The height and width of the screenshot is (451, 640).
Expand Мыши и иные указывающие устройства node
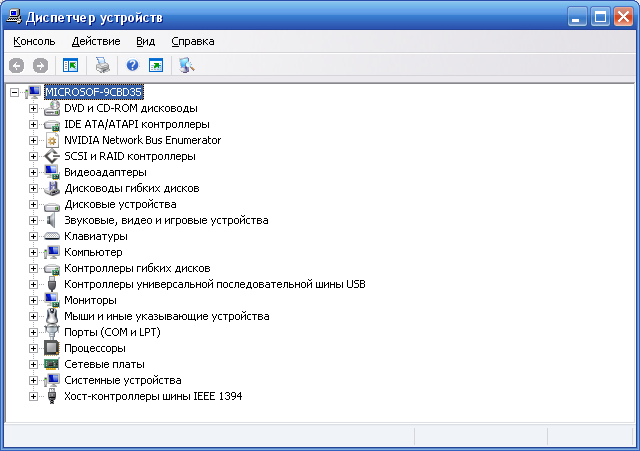(x=33, y=316)
